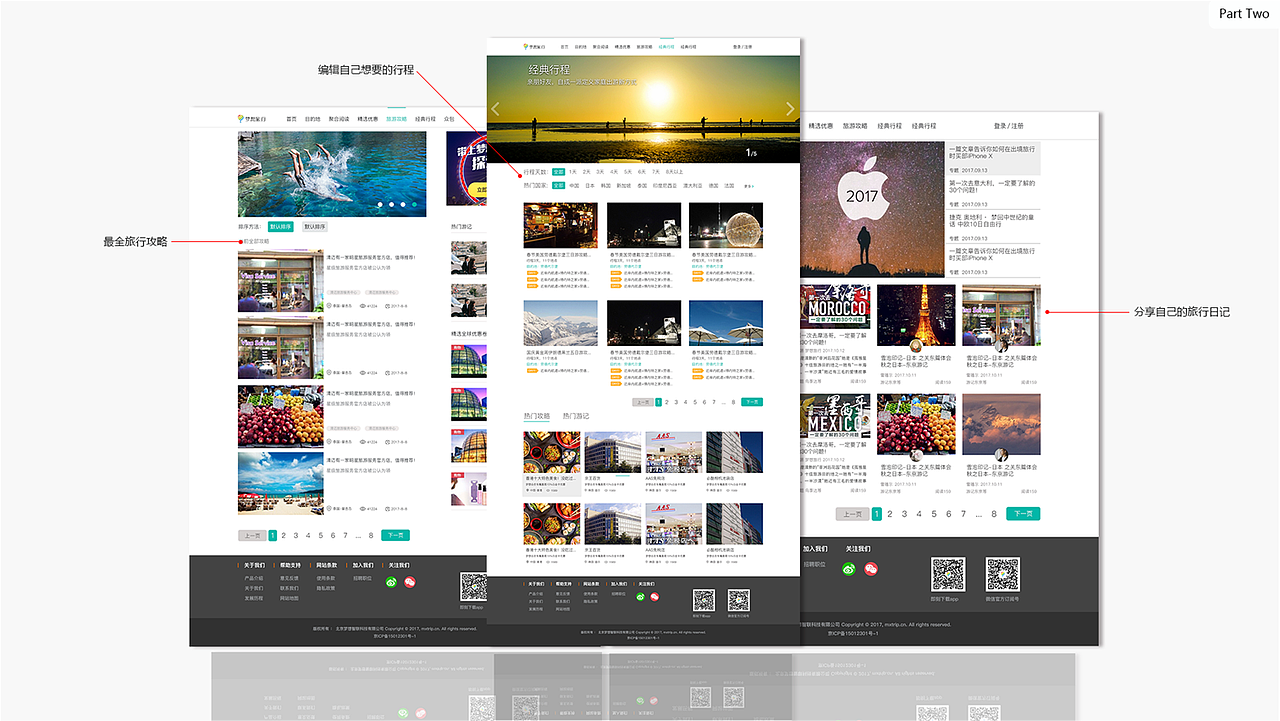Click the center page's second footer QR code

tap(739, 600)
